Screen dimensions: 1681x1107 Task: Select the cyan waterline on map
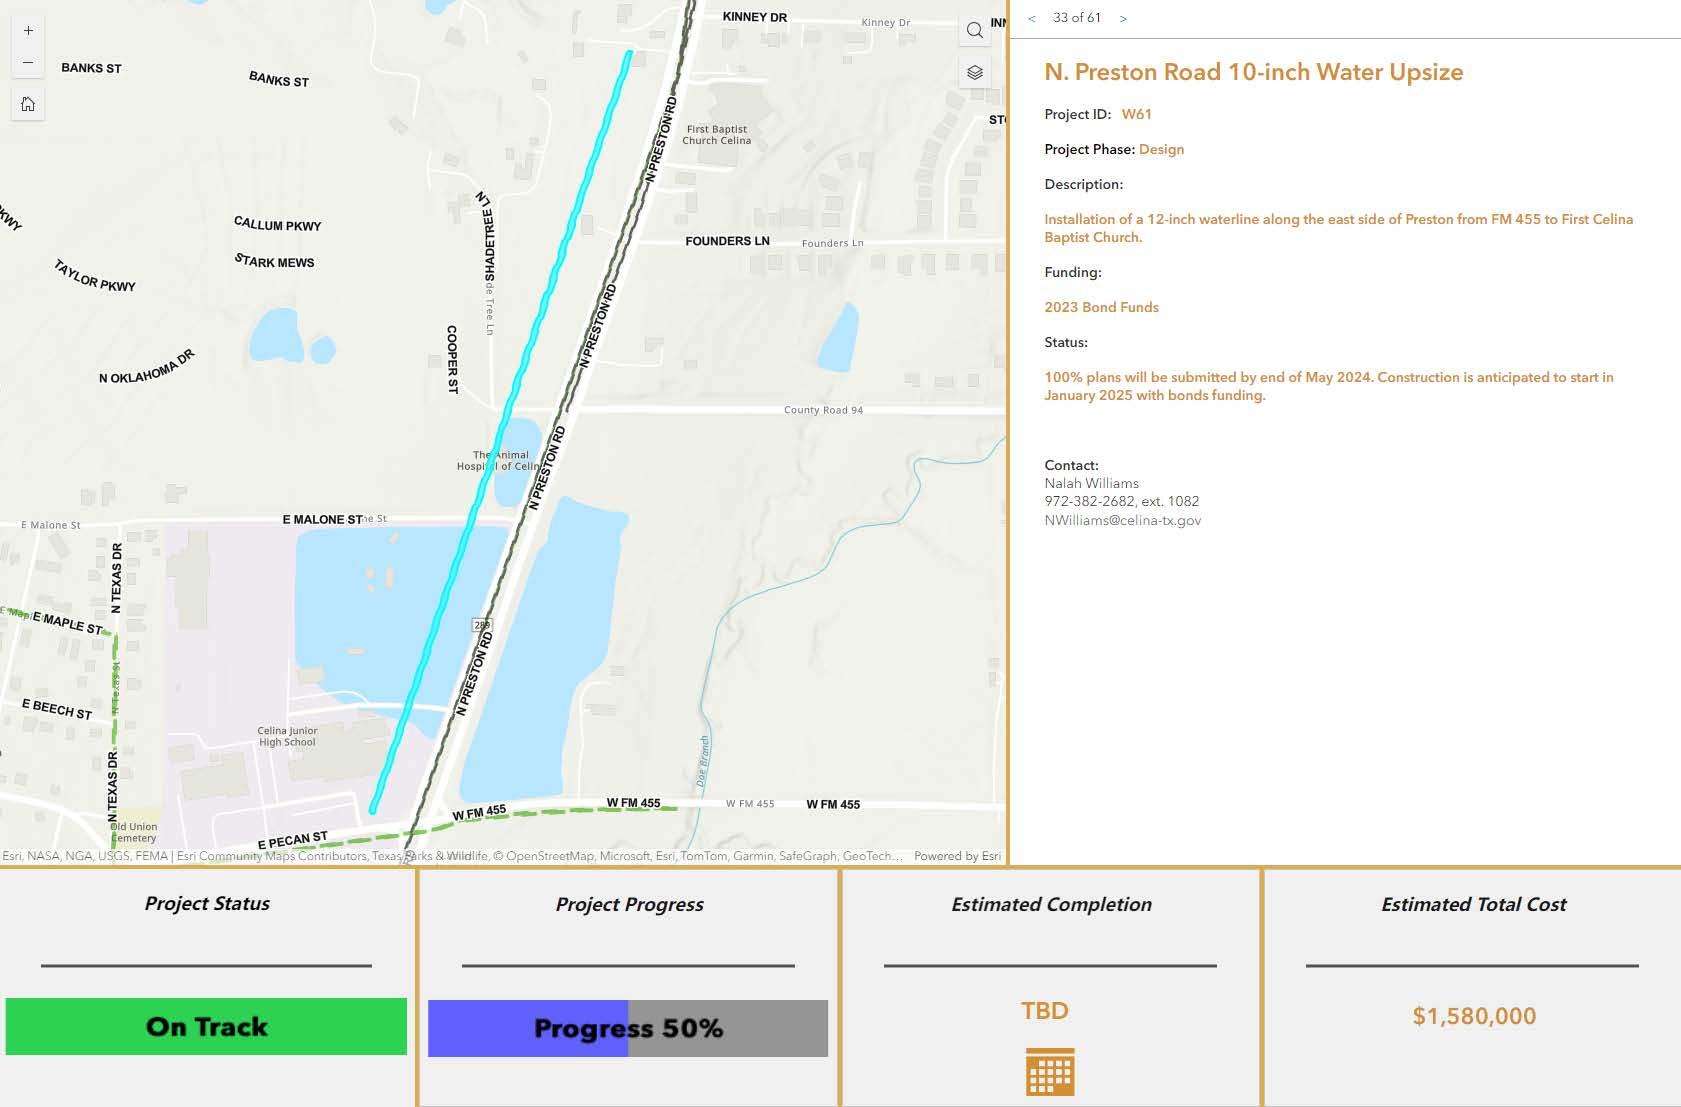(x=500, y=430)
